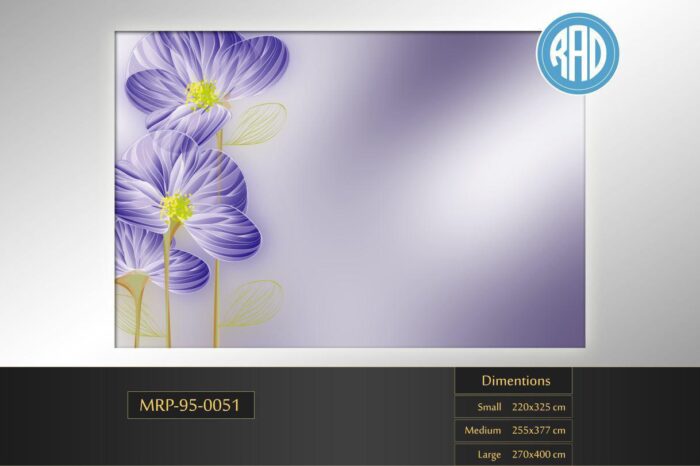Select the Large 270x400 cm row

[x=513, y=454]
